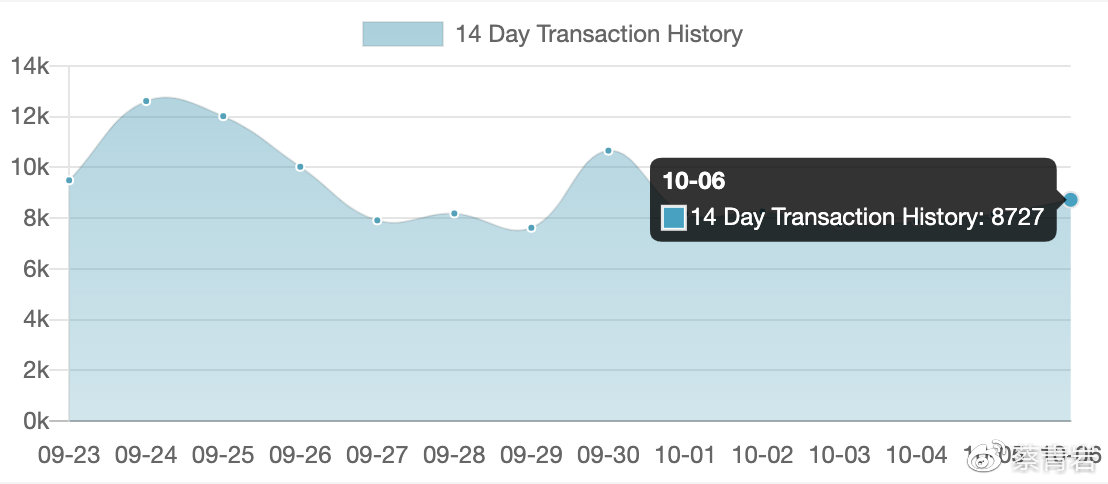This screenshot has height=484, width=1108.
Task: Click the highlighted 10-06 data point
Action: pyautogui.click(x=1071, y=200)
